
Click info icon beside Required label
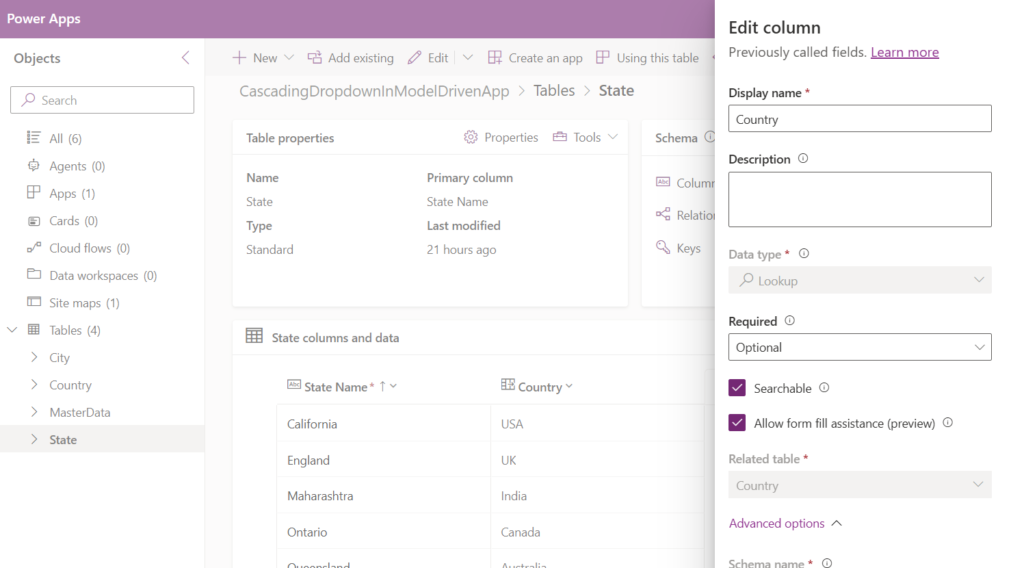click(x=790, y=321)
